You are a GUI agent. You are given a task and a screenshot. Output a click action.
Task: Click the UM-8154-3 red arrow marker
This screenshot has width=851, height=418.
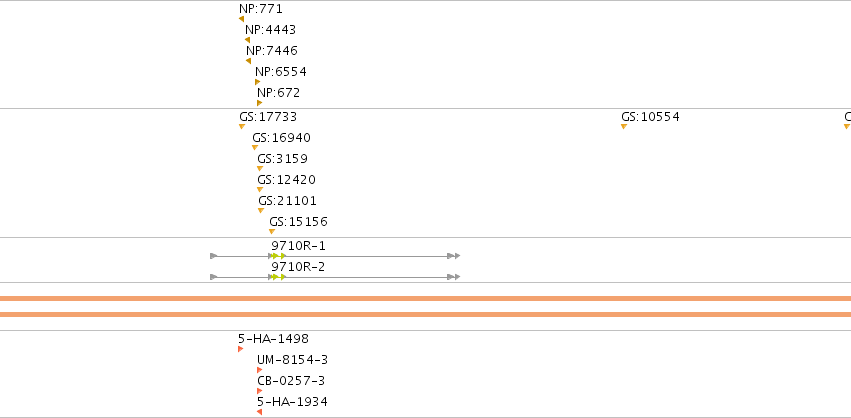(x=259, y=370)
